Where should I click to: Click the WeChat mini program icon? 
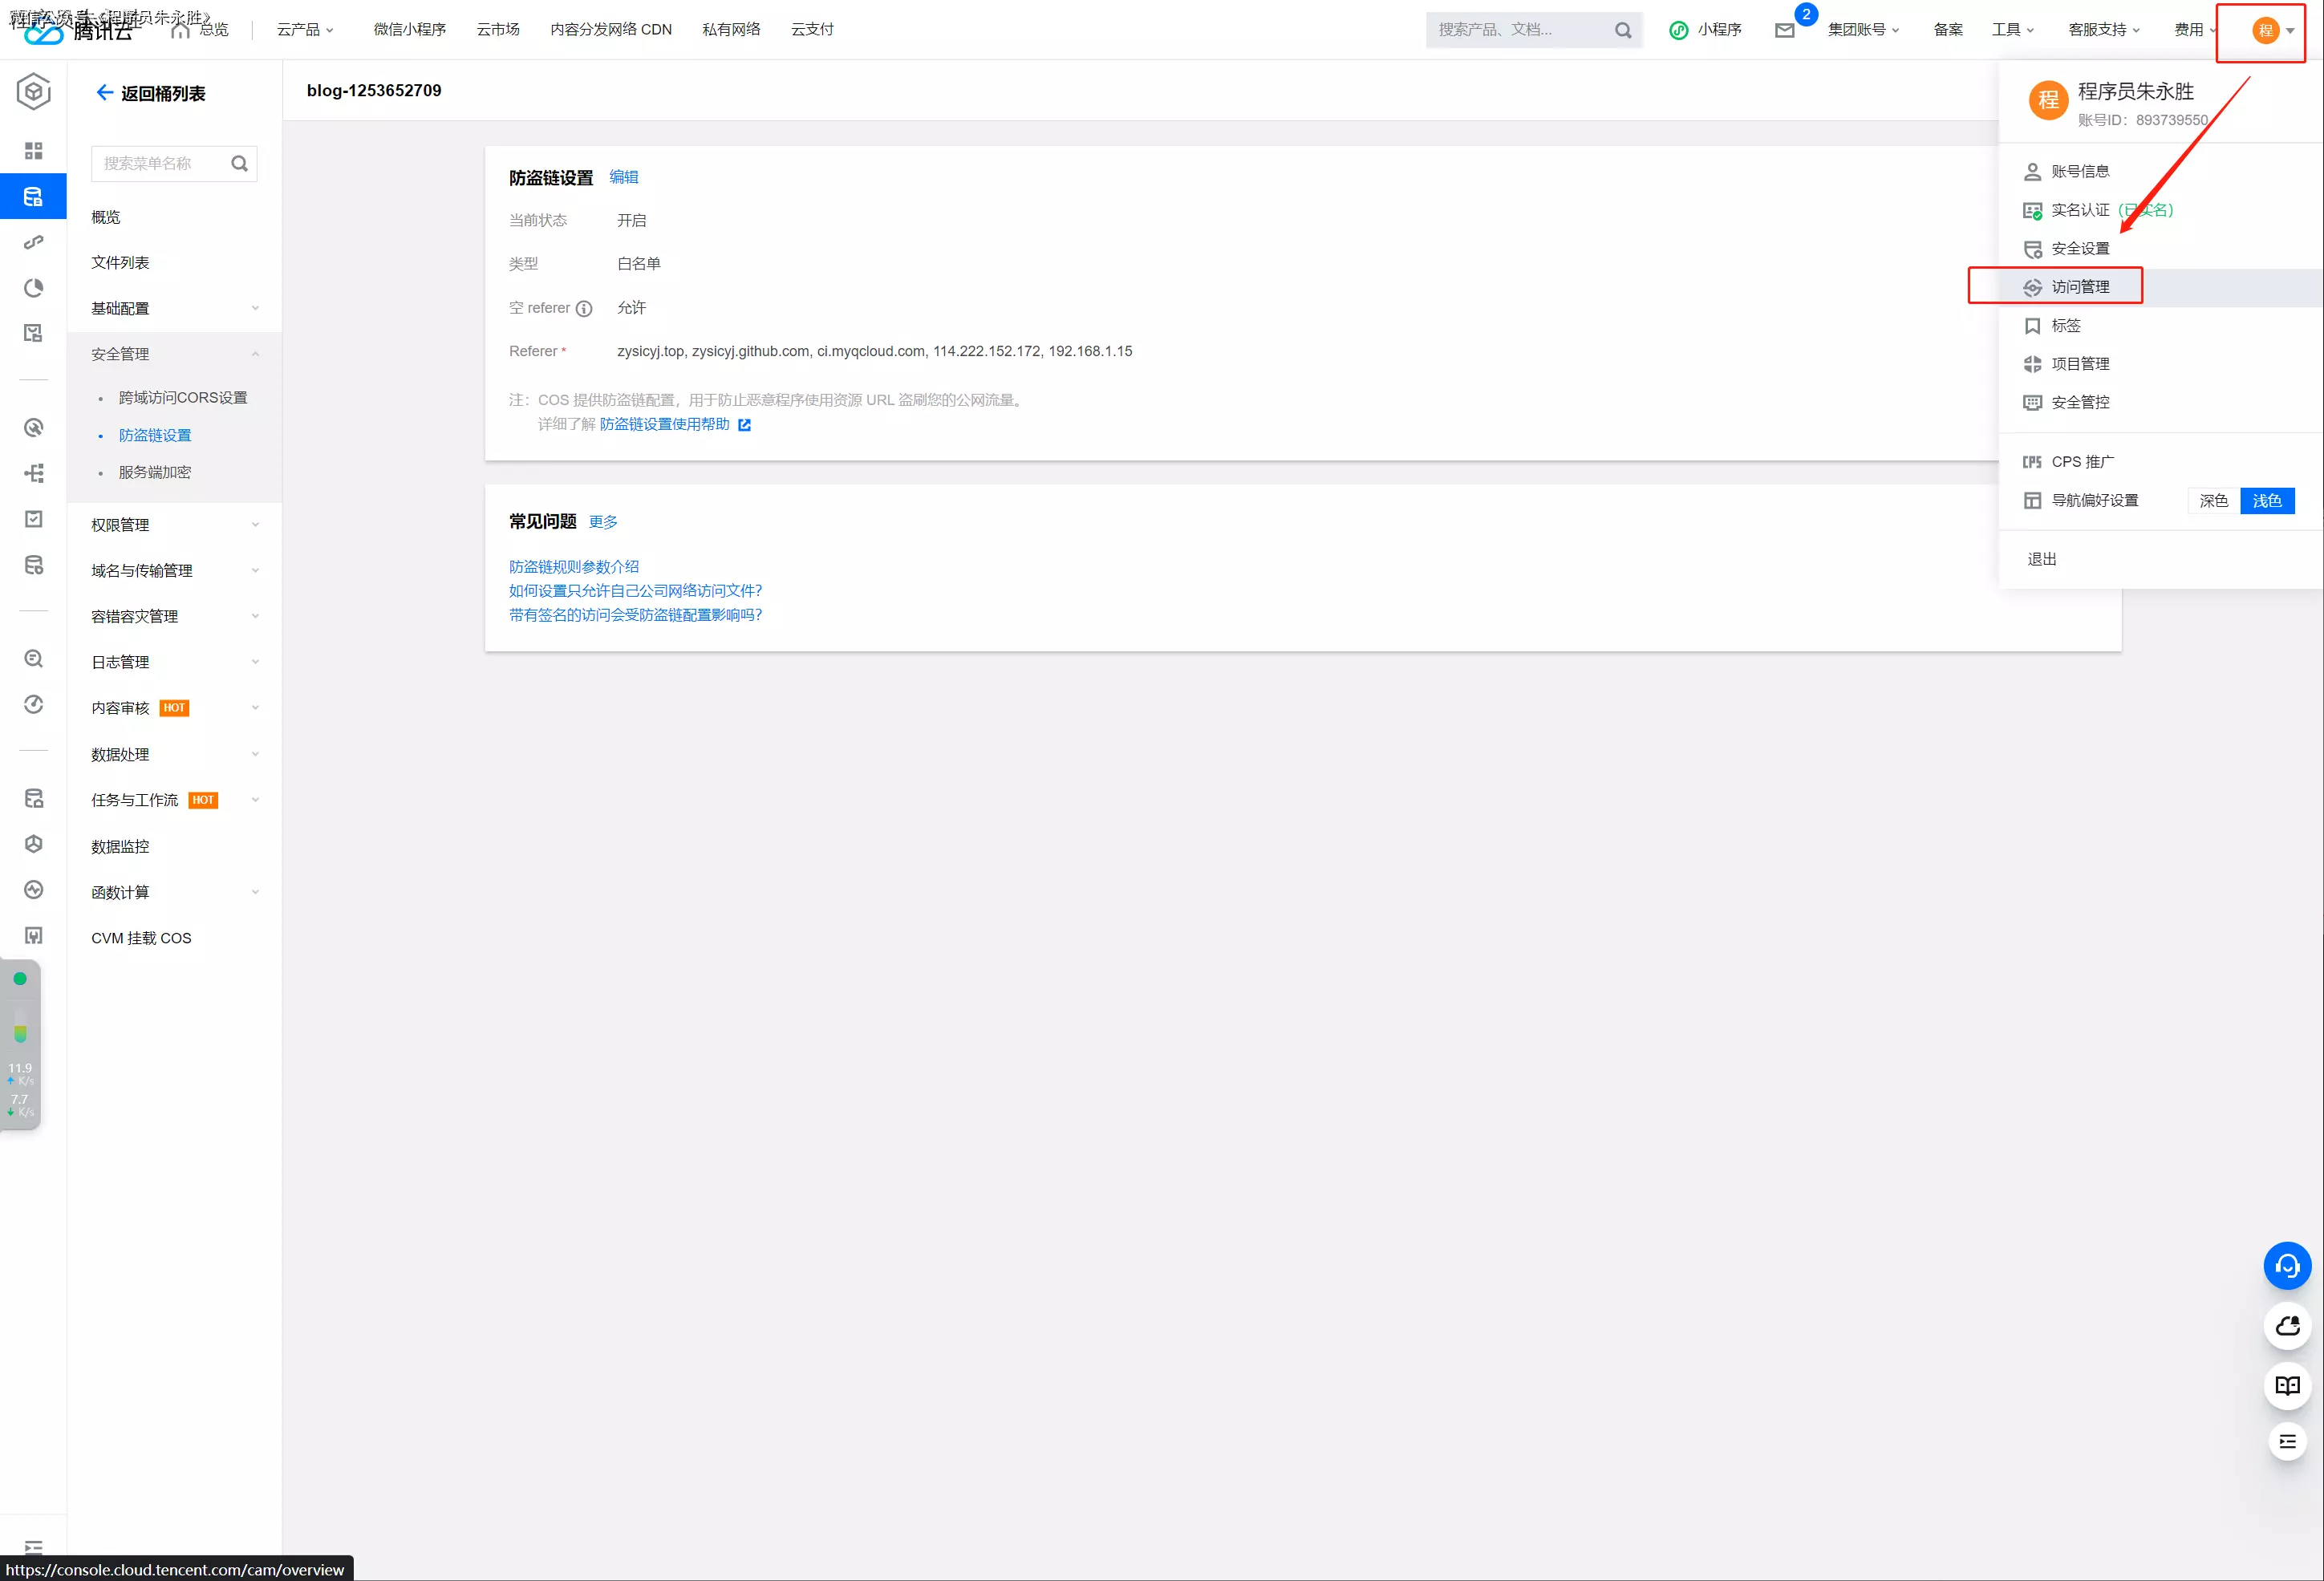pos(1679,30)
